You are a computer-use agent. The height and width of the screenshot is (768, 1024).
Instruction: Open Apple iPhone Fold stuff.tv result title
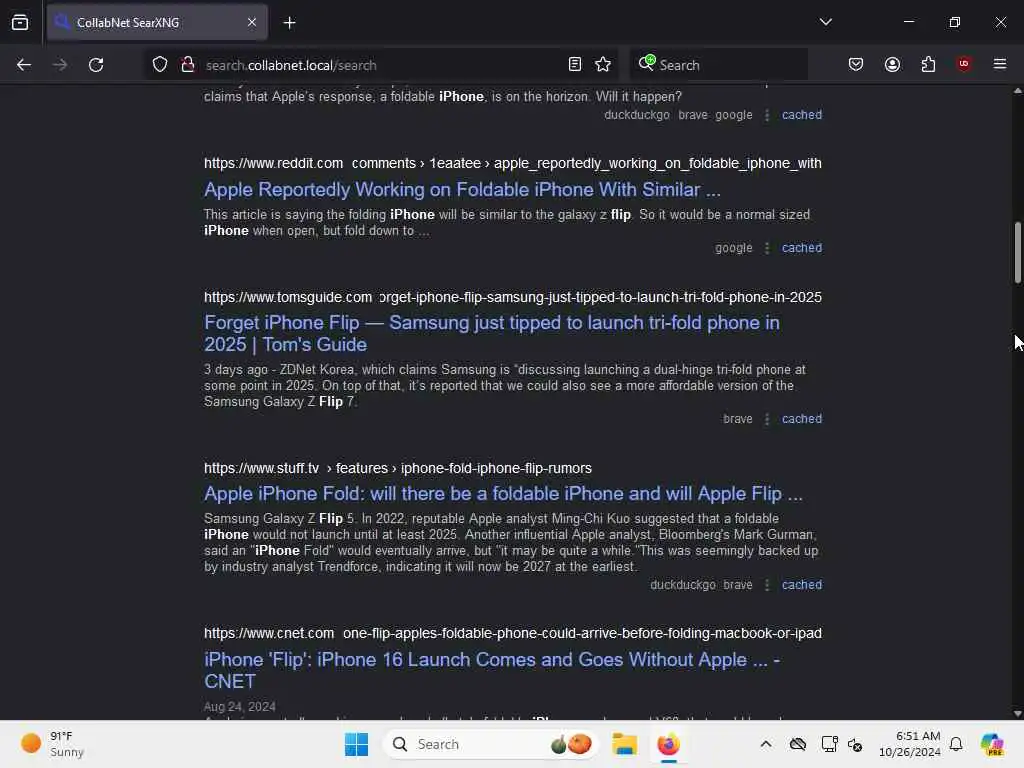tap(504, 494)
